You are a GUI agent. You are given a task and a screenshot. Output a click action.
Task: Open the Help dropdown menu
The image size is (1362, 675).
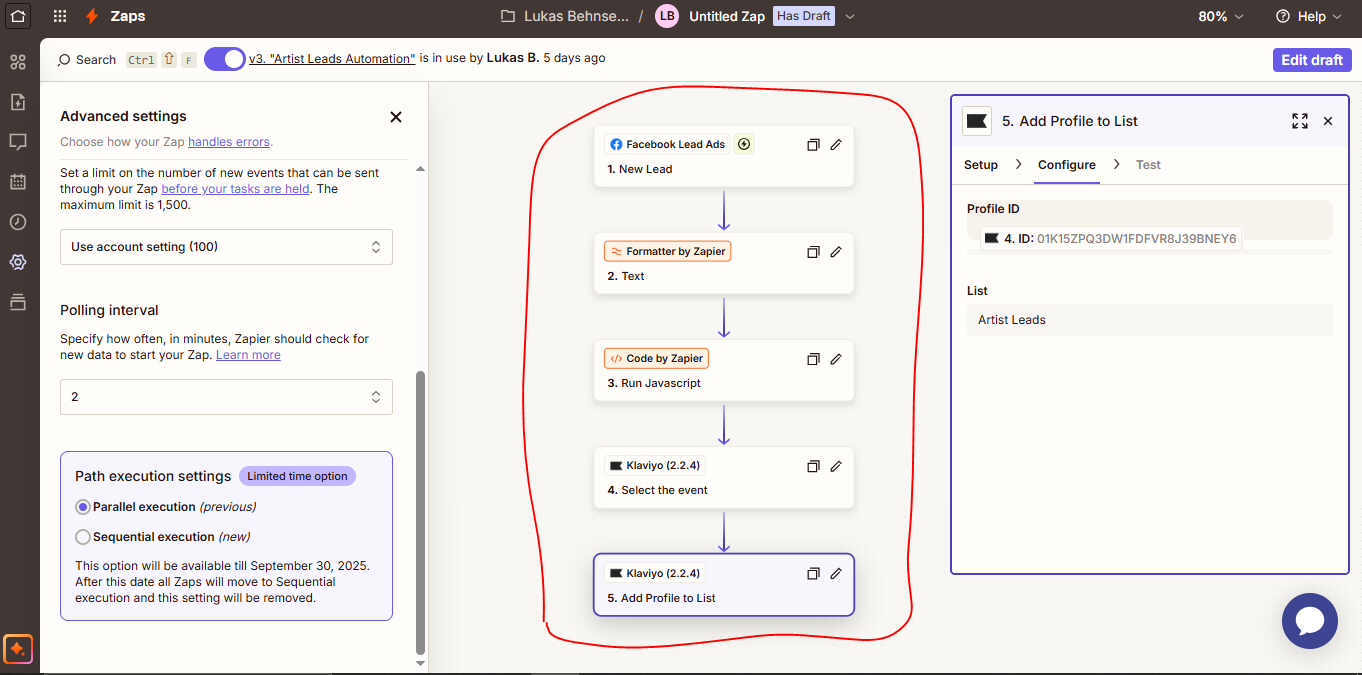coord(1309,16)
